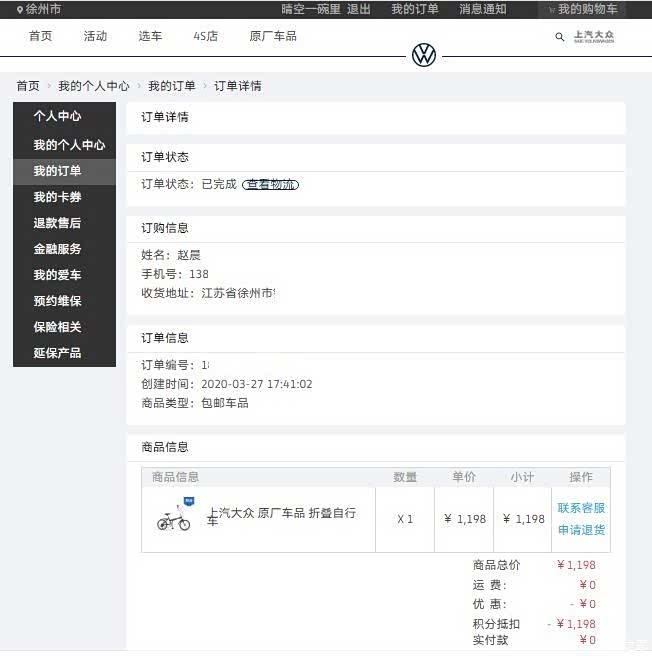Click the 数量 column header
The height and width of the screenshot is (656, 652).
click(x=405, y=477)
